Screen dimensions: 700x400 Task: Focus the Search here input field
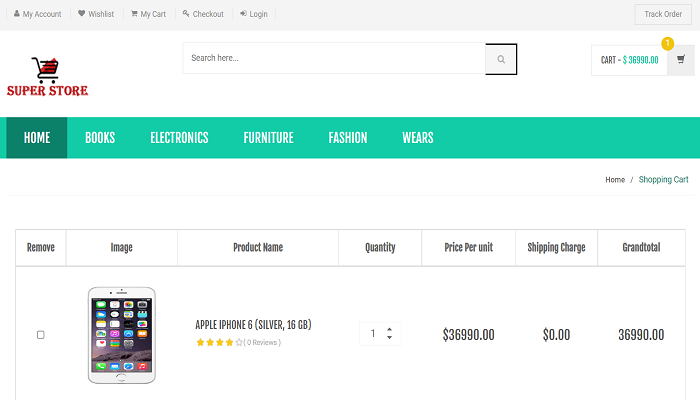(334, 59)
